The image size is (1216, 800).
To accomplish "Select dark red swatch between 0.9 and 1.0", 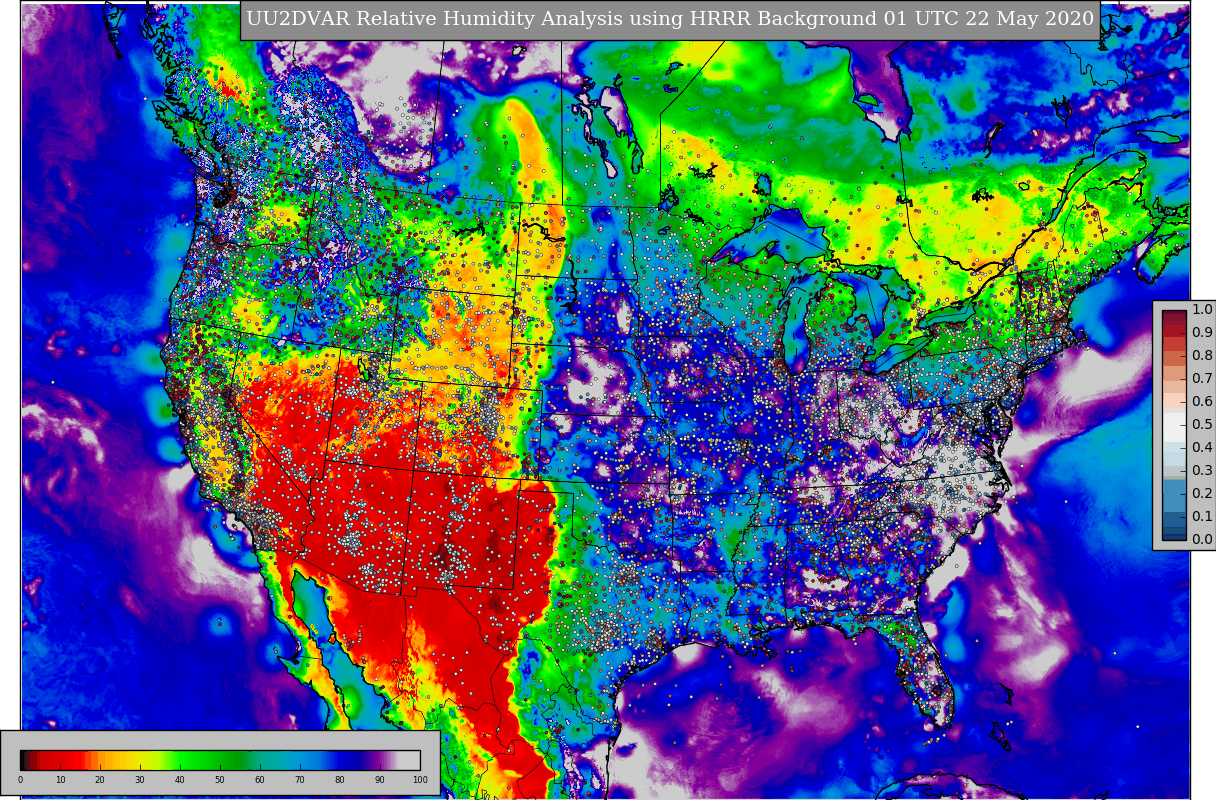I will (1174, 316).
